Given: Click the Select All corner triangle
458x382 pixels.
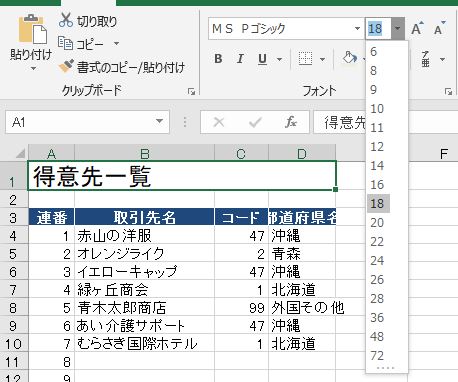Looking at the screenshot, I should point(20,153).
